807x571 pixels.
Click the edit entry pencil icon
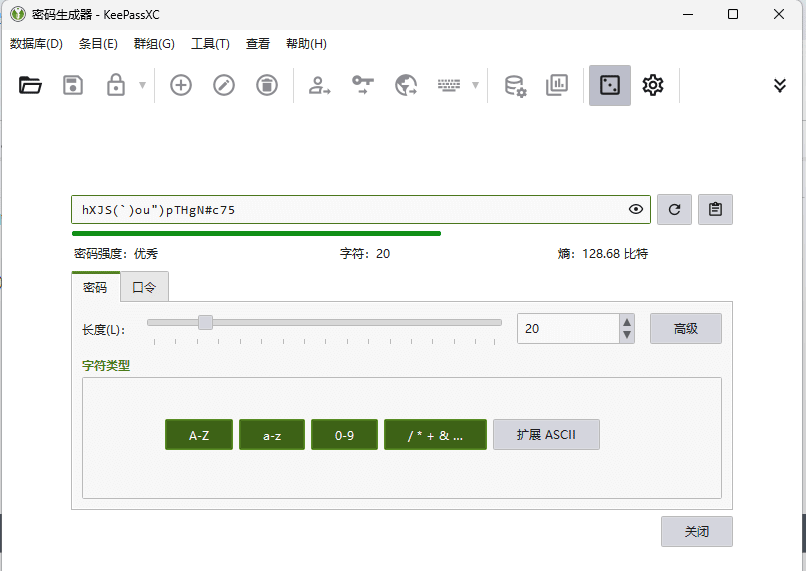[224, 85]
